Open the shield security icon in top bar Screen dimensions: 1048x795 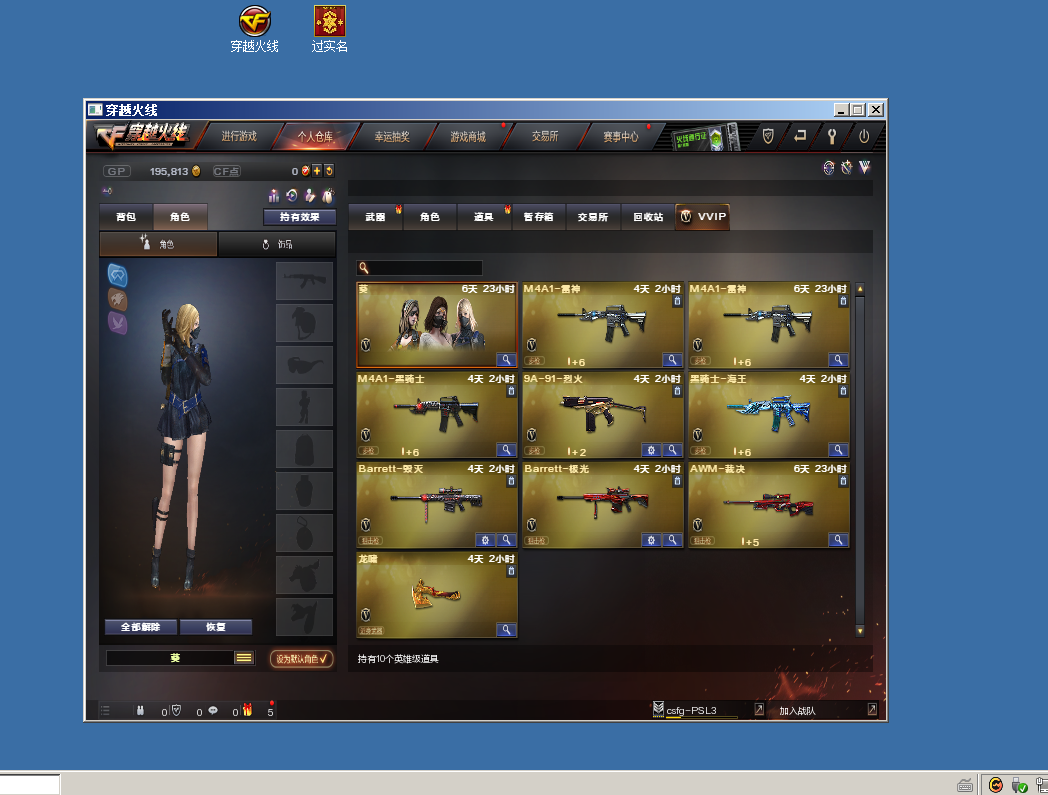768,136
